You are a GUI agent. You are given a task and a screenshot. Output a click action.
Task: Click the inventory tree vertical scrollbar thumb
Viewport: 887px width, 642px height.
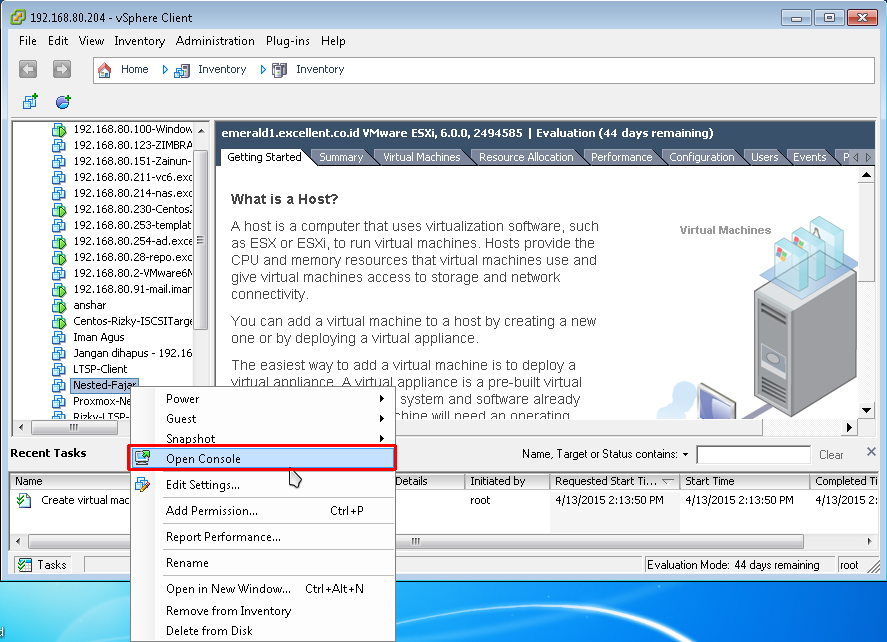tap(200, 240)
